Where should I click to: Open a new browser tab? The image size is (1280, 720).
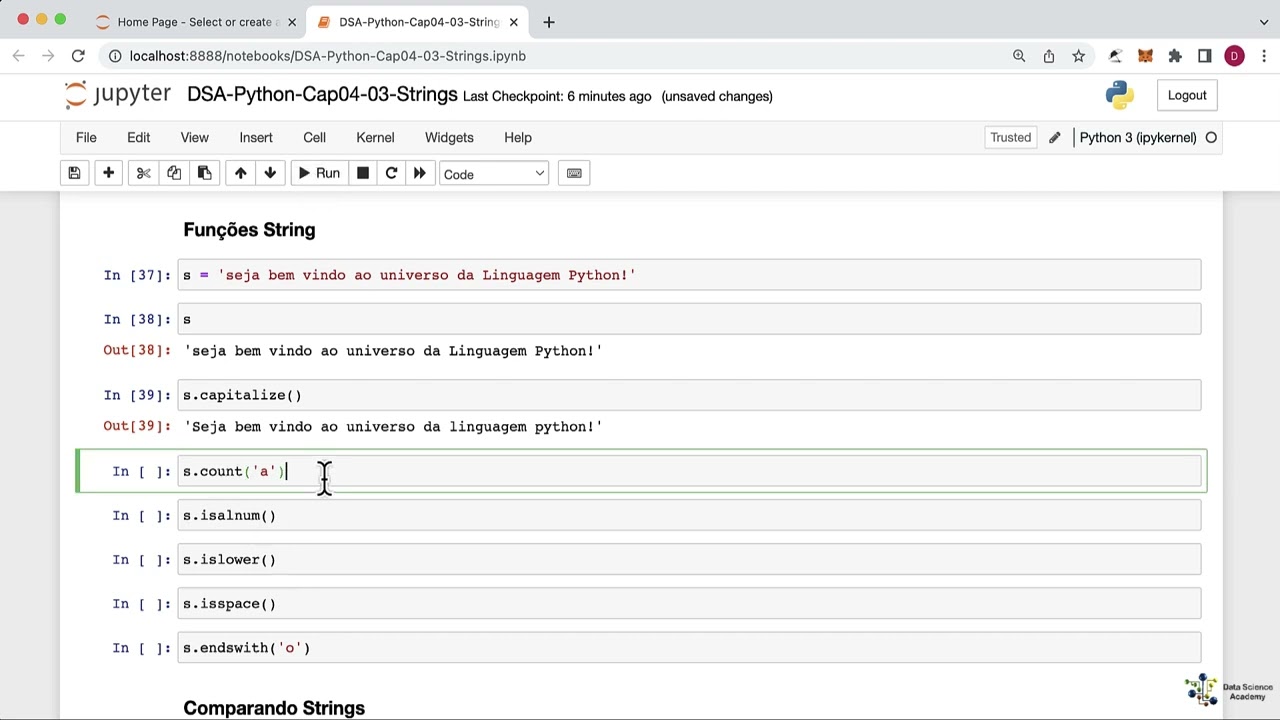(x=548, y=21)
